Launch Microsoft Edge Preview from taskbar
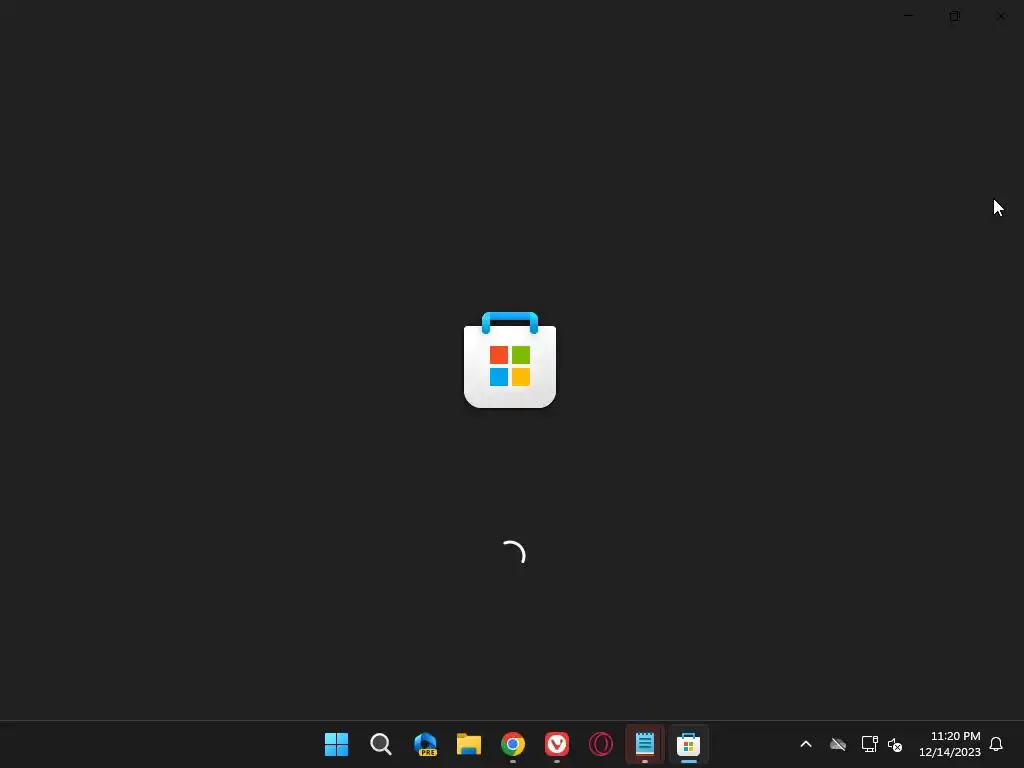 pyautogui.click(x=424, y=744)
